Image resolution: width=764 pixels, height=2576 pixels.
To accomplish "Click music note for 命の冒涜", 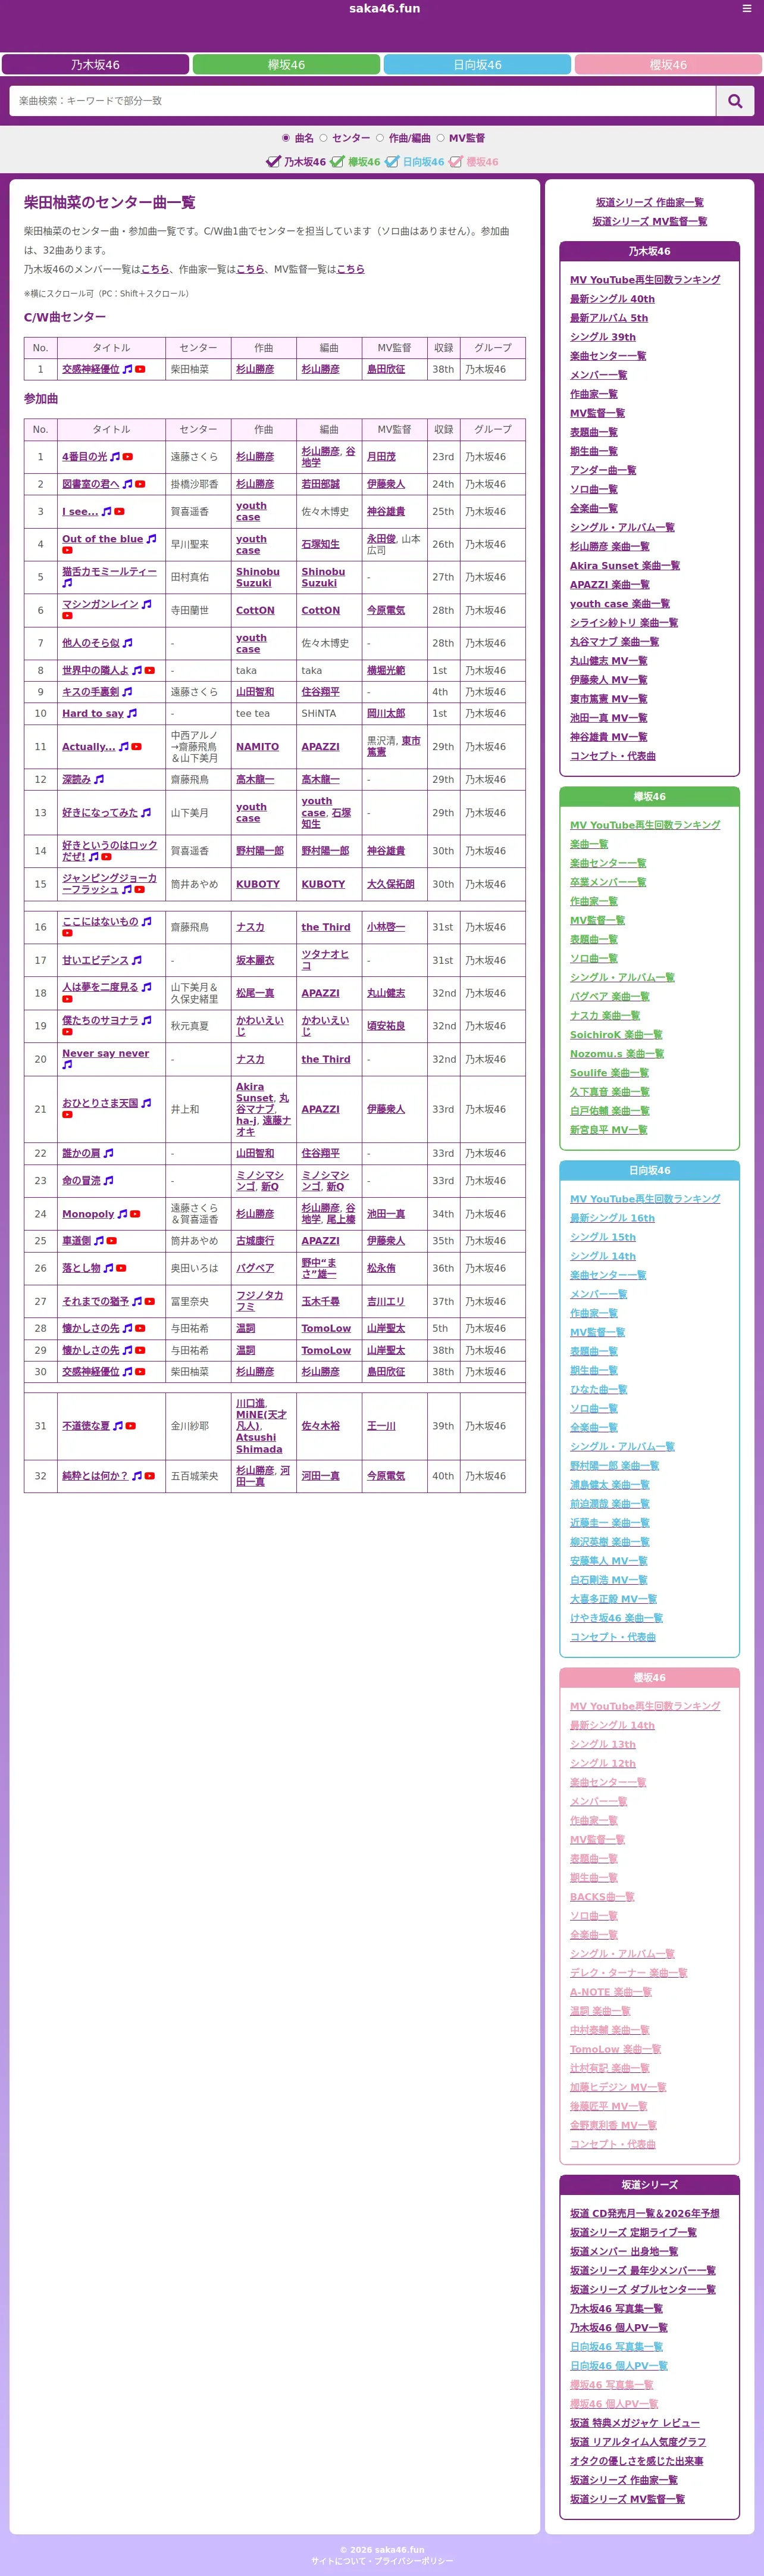I will click(109, 1181).
